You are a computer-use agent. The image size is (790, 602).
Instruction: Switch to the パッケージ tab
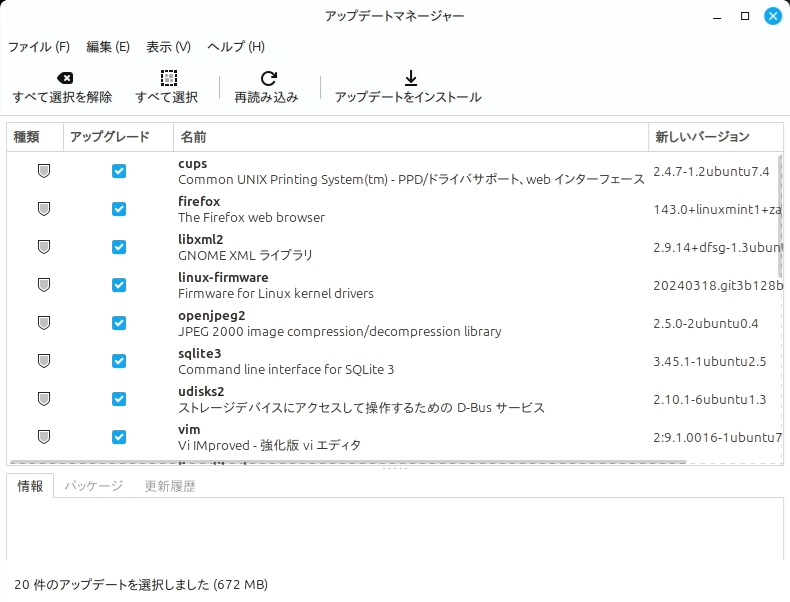pyautogui.click(x=94, y=486)
